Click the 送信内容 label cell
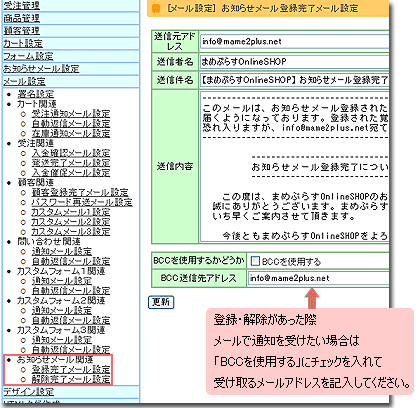This screenshot has width=420, height=408. click(175, 166)
